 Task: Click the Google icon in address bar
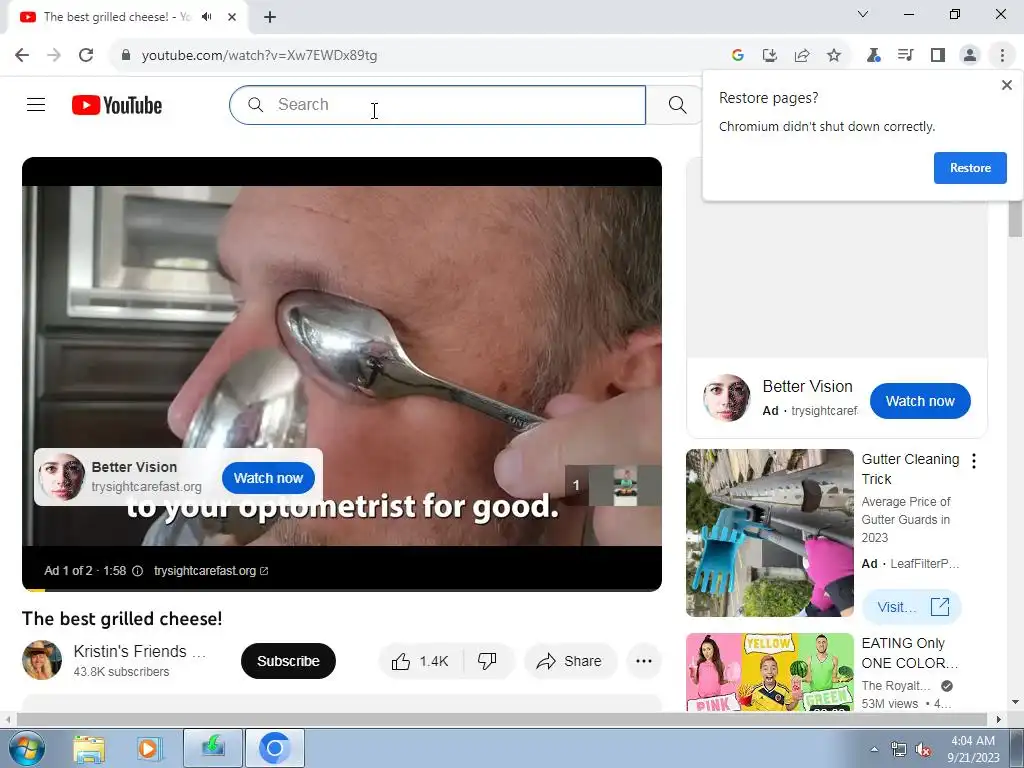(x=738, y=56)
